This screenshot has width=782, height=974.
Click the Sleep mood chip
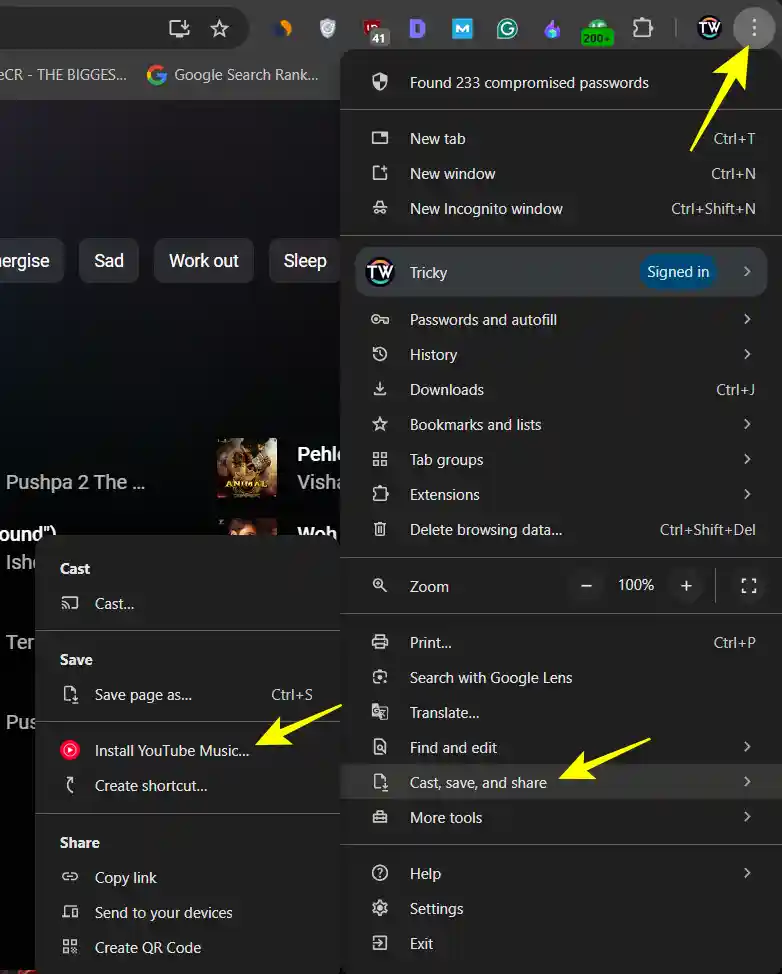click(304, 260)
